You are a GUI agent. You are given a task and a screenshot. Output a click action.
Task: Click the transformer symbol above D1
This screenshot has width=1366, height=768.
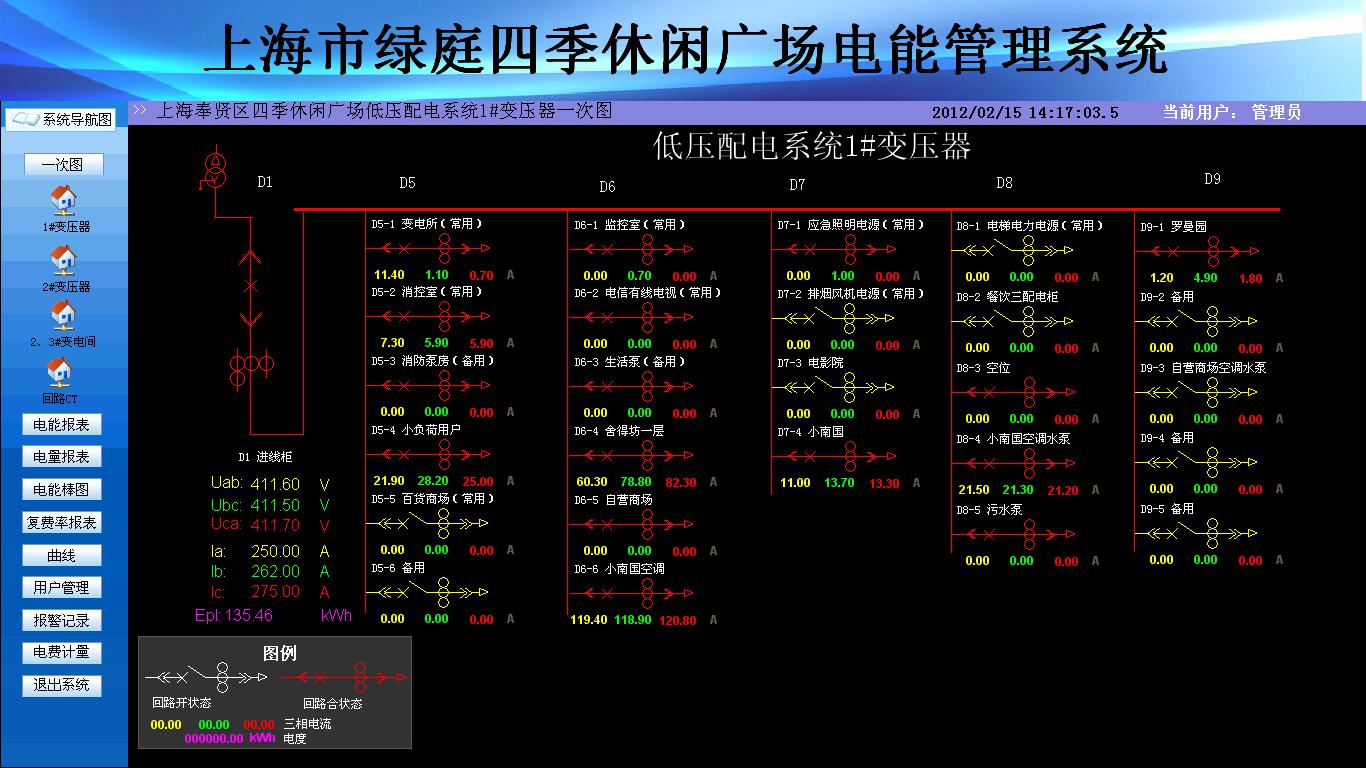pyautogui.click(x=213, y=170)
